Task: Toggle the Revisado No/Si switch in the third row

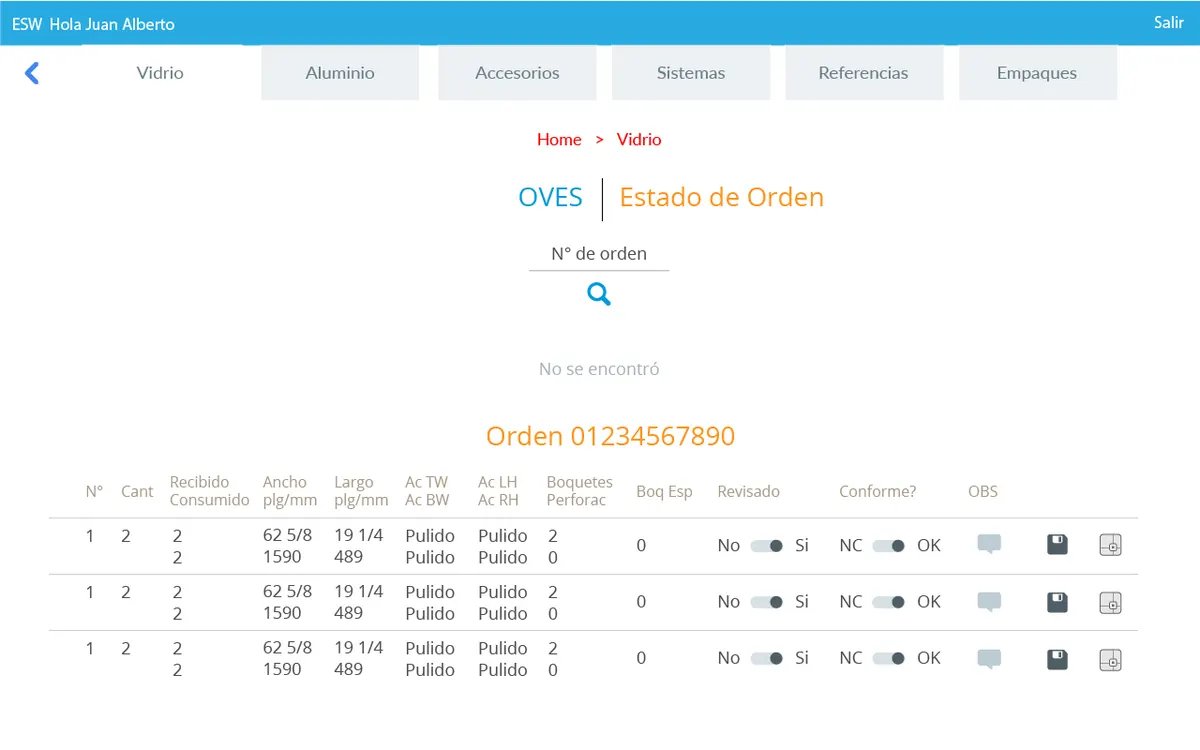Action: 767,658
